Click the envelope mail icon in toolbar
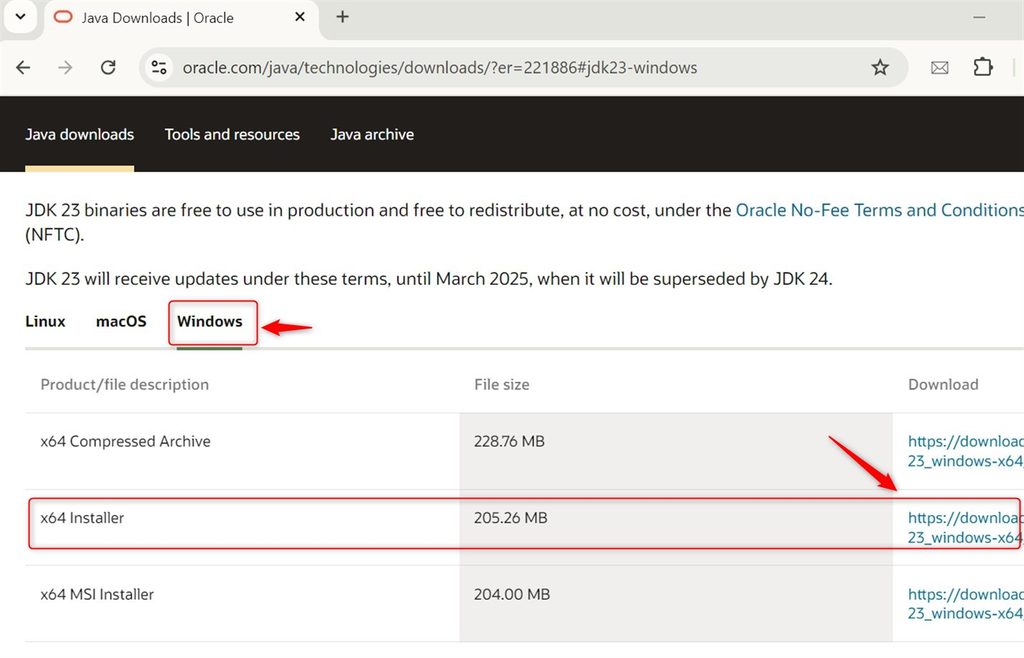Viewport: 1024px width, 658px height. (939, 67)
